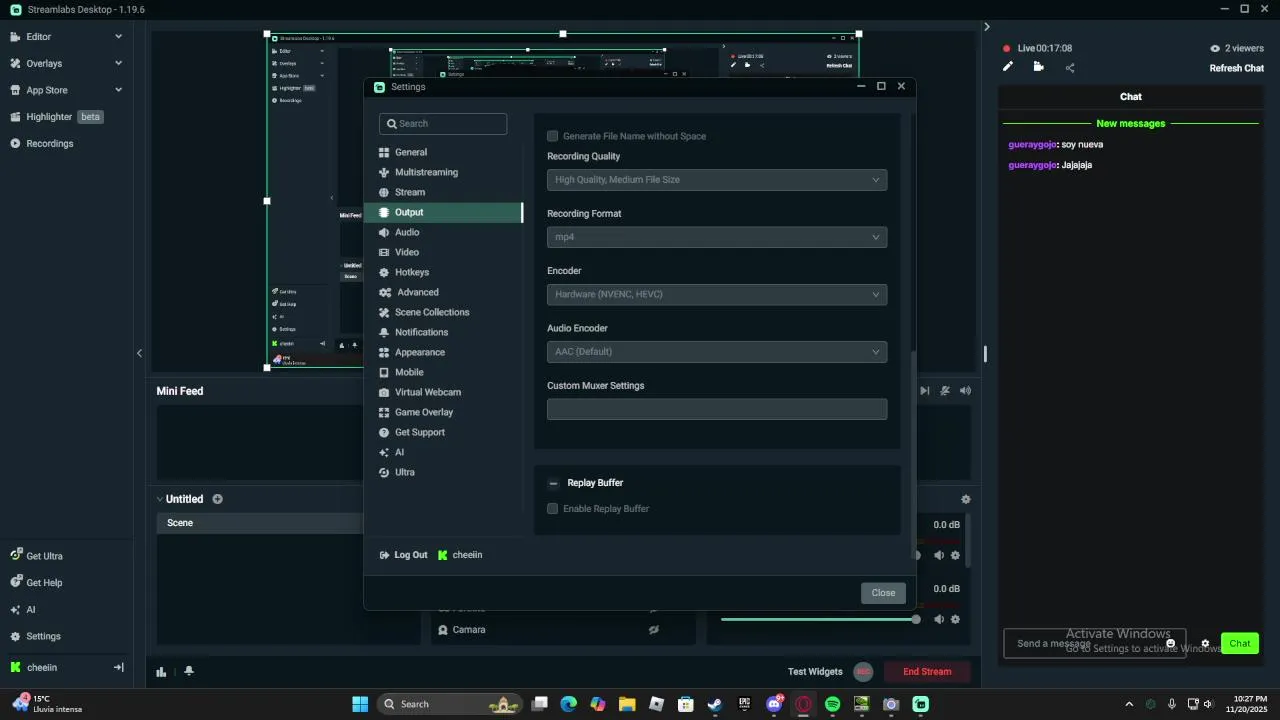Click the share icon in the chat header

click(x=1070, y=68)
